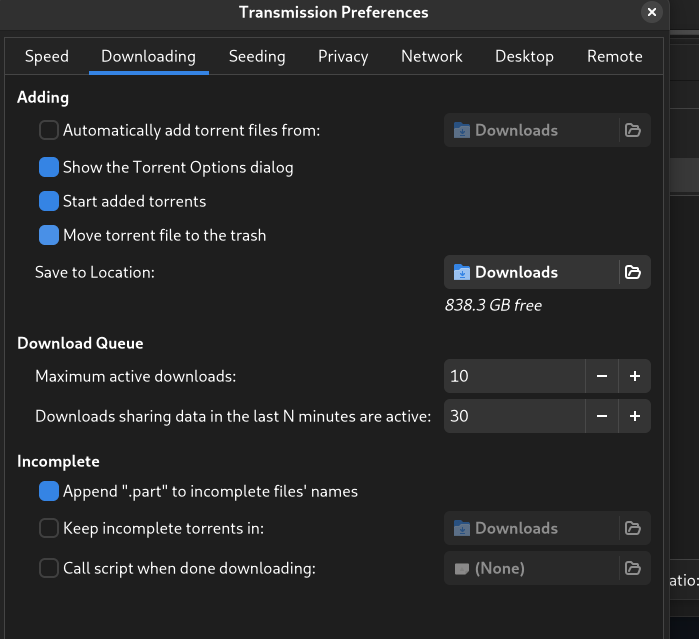Viewport: 699px width, 639px height.
Task: Open the (None) script chooser
Action: tap(547, 568)
